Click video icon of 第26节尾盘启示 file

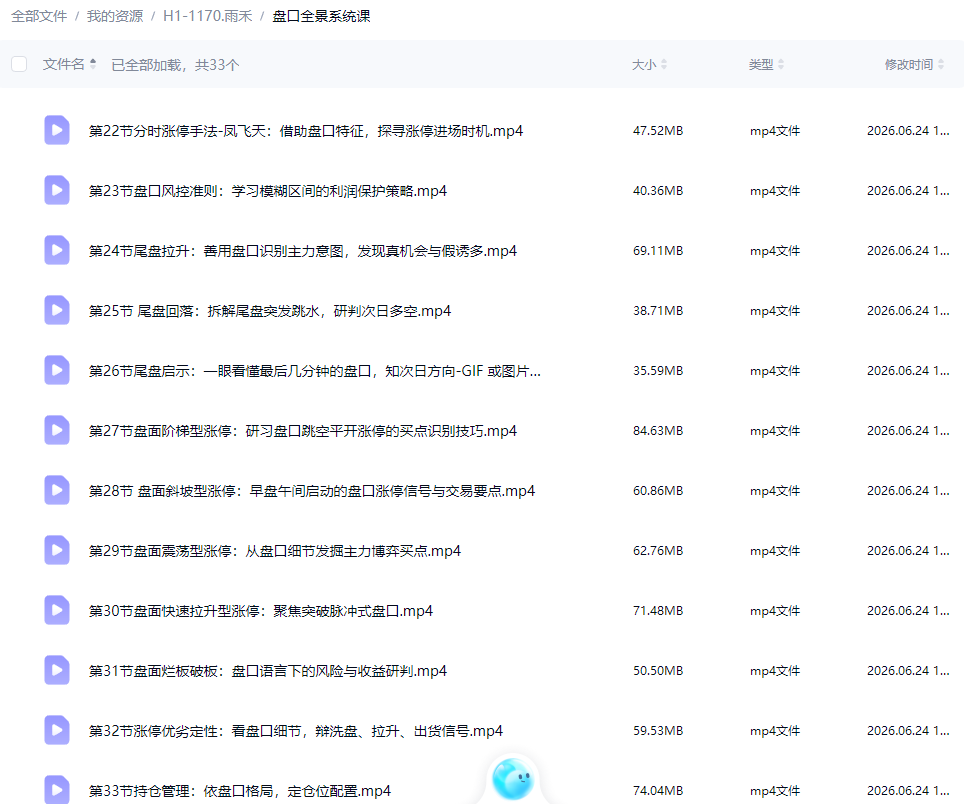[x=57, y=371]
